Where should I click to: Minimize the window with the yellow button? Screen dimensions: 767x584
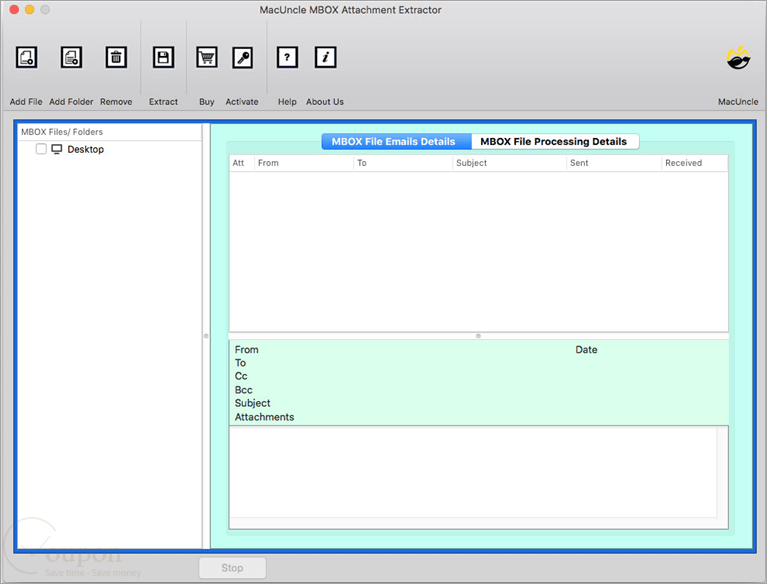pos(29,9)
